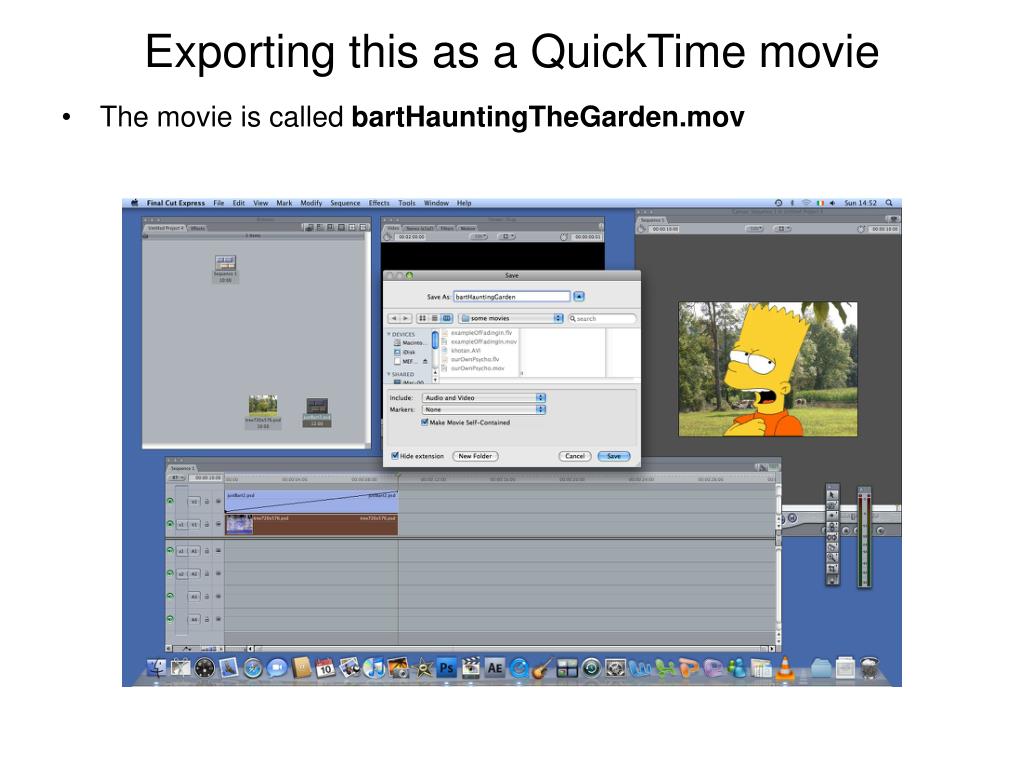Open the VLC cone icon in Dock

pyautogui.click(x=784, y=668)
